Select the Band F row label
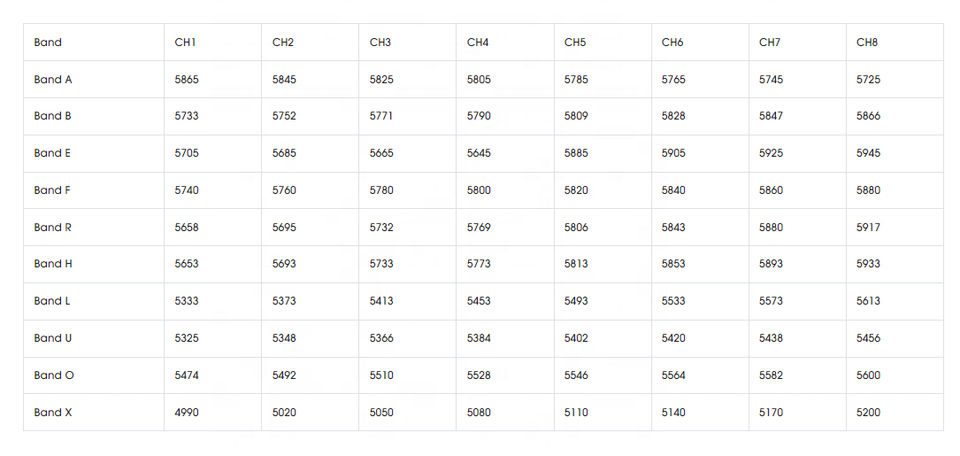960x456 pixels. click(53, 190)
